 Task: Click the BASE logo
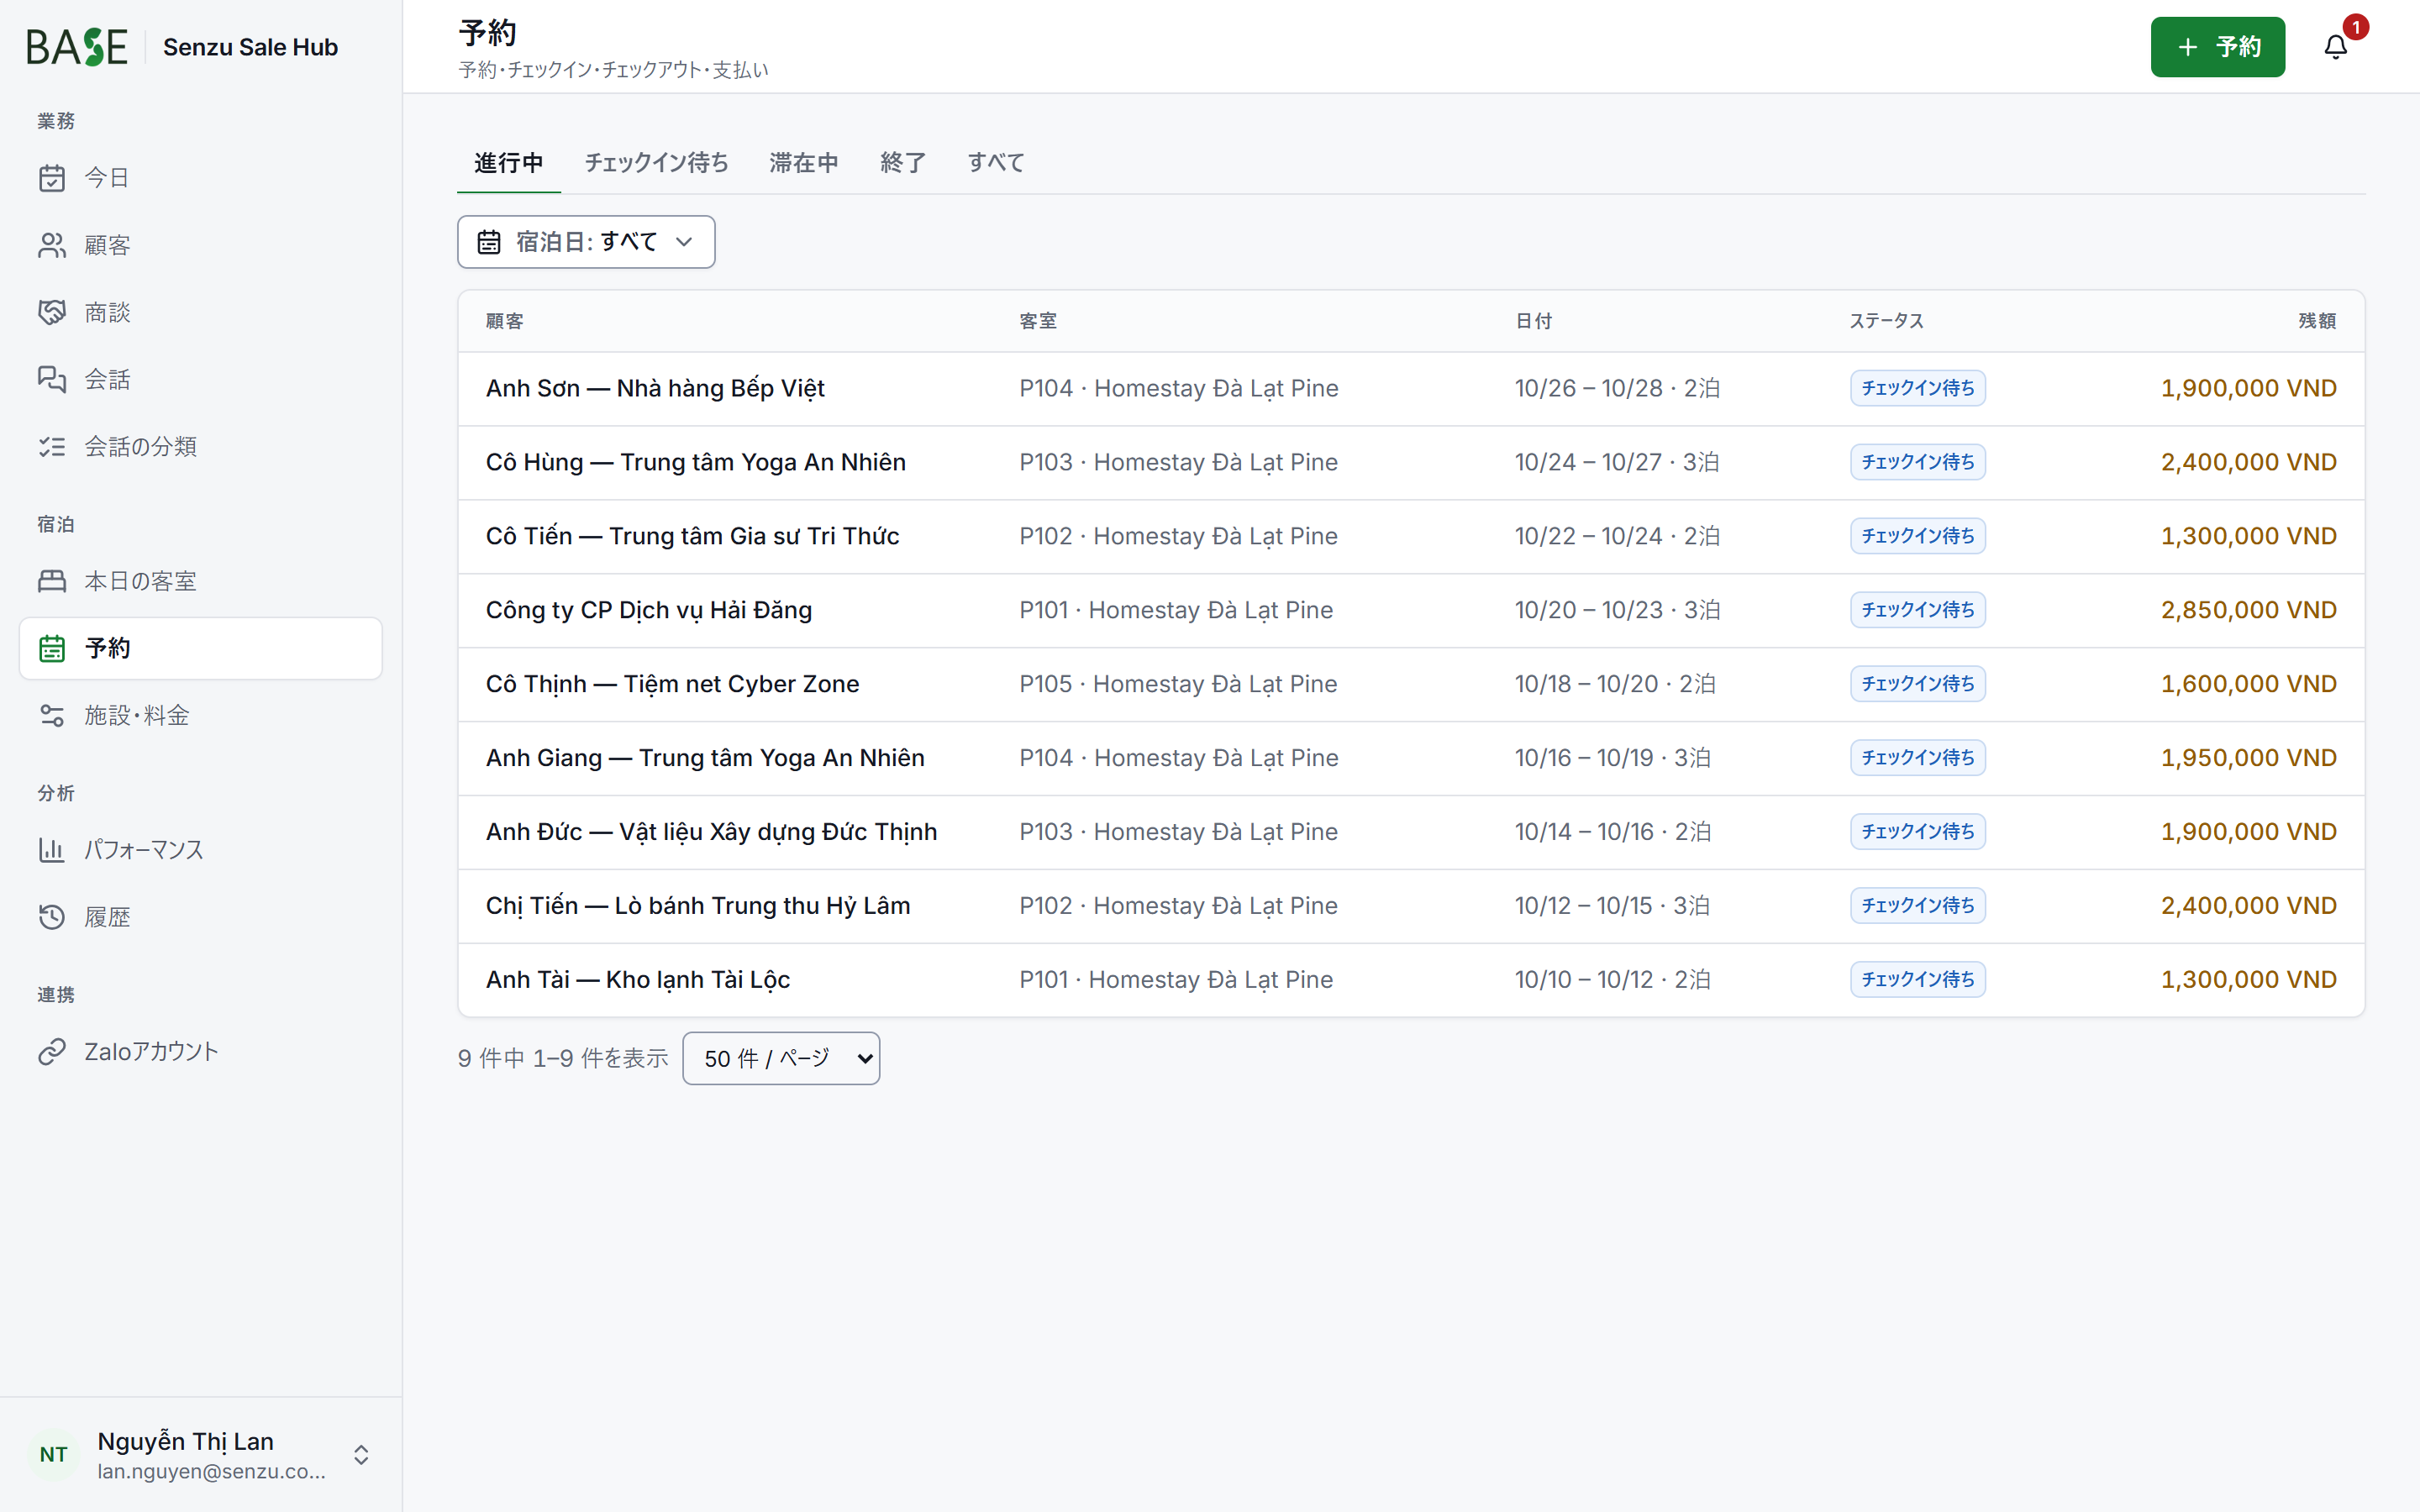point(77,47)
